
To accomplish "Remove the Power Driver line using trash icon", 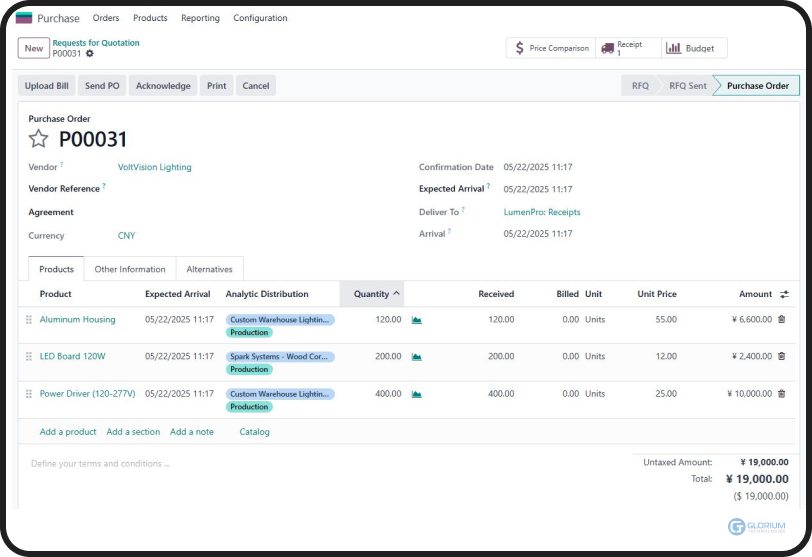I will 781,394.
